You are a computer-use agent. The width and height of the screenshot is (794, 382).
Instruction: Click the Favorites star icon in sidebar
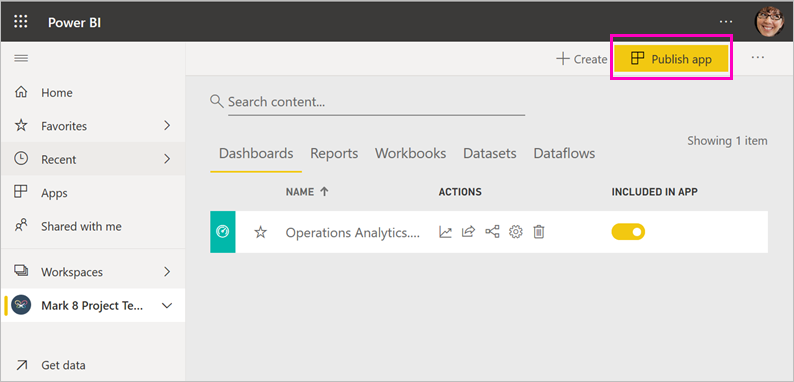coord(21,126)
